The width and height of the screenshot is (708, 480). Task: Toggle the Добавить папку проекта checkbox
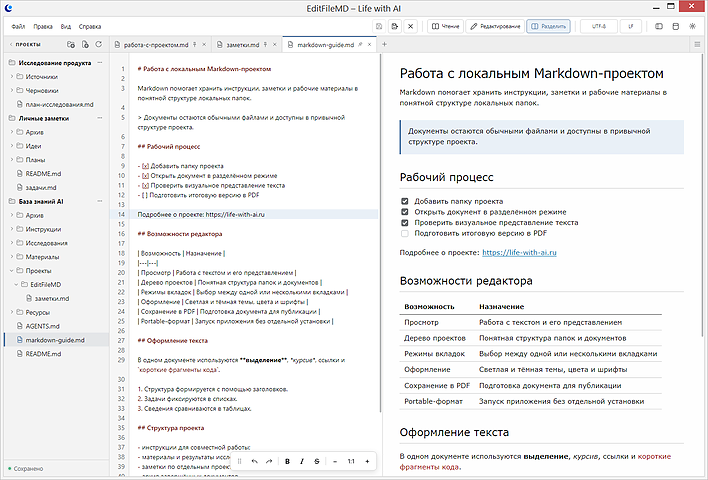coord(405,201)
